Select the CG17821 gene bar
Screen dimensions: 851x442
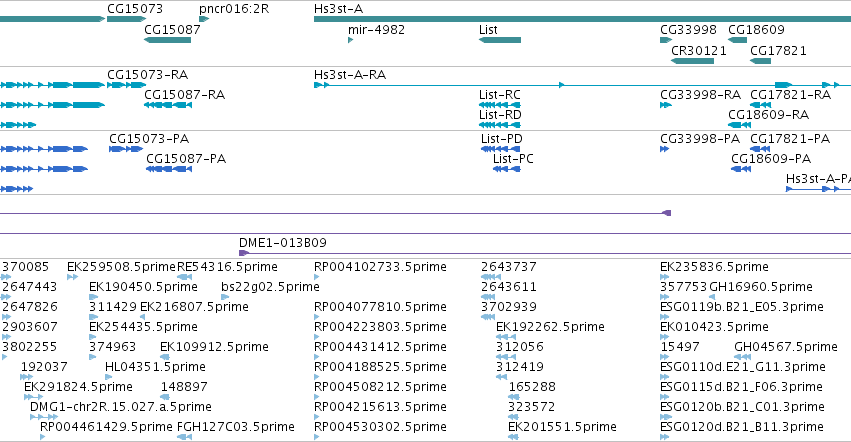[760, 61]
